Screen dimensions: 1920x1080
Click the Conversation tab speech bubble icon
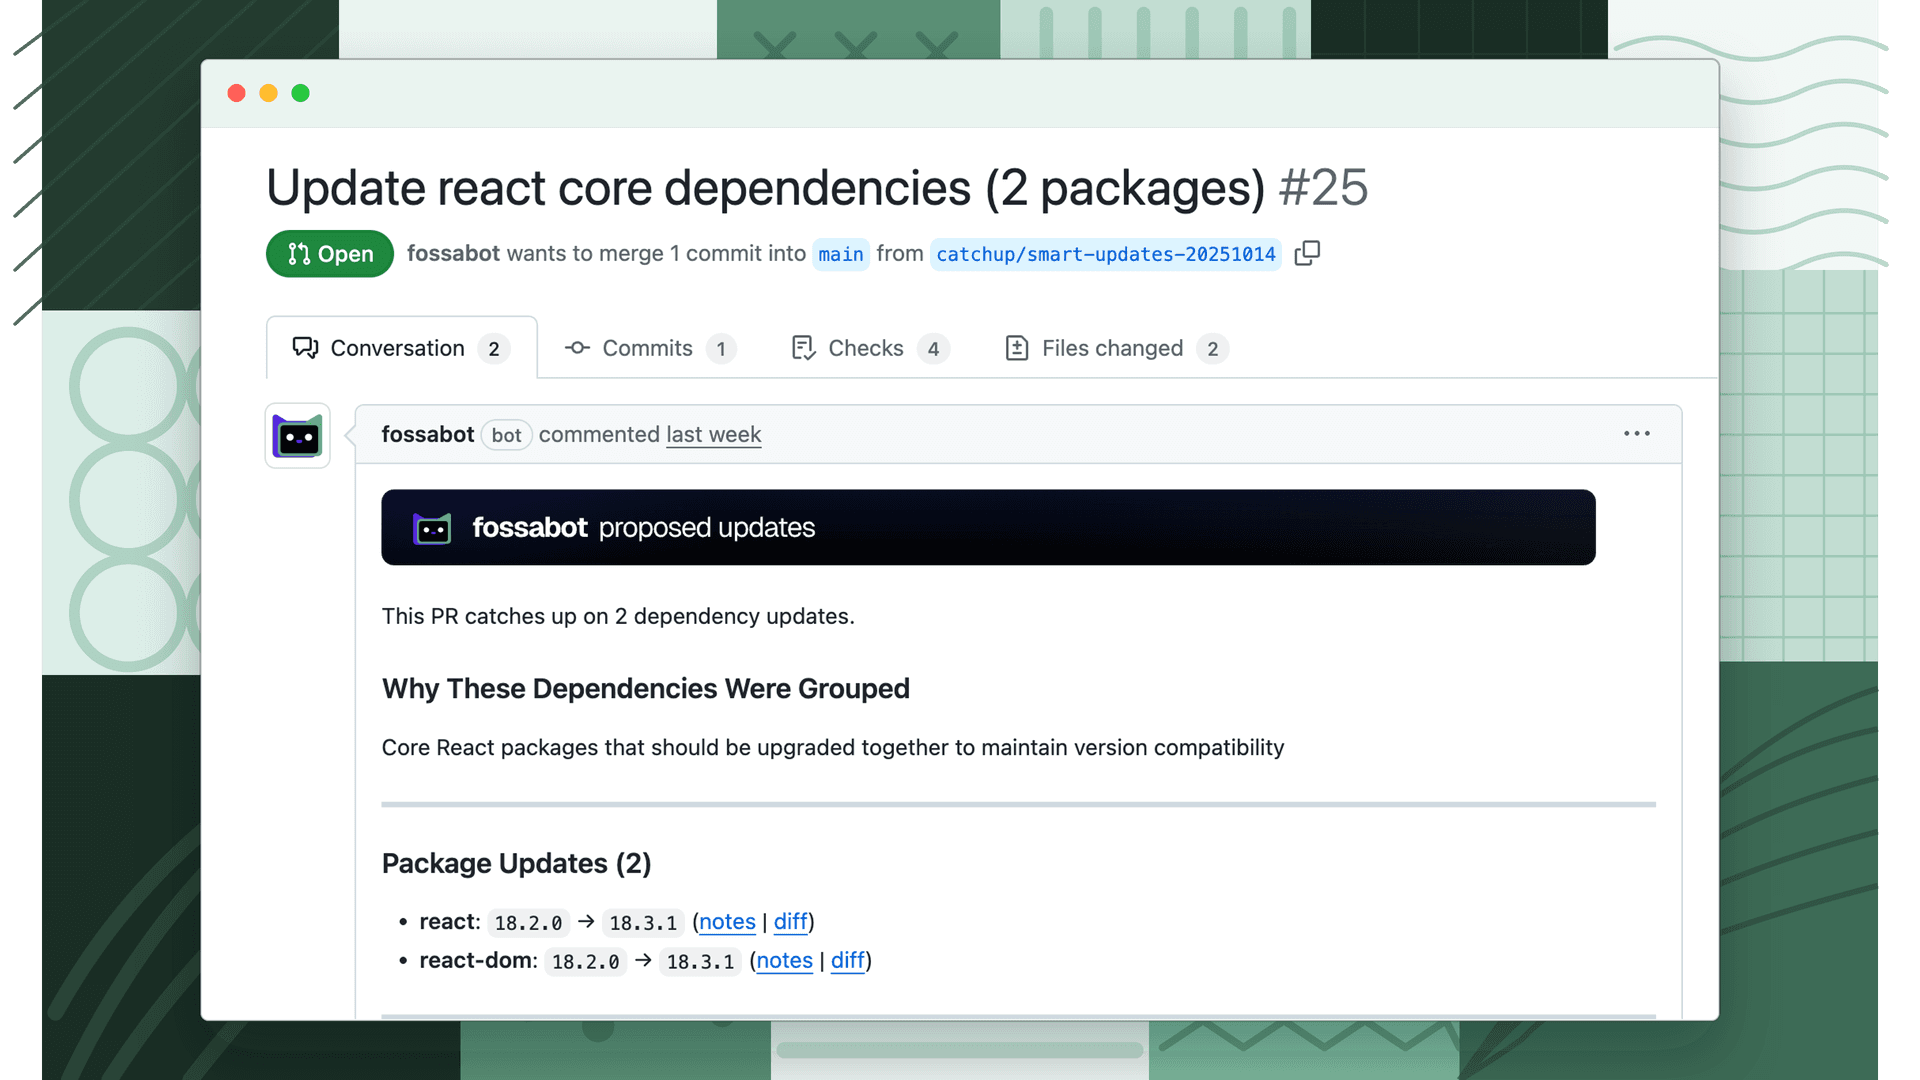pyautogui.click(x=305, y=347)
